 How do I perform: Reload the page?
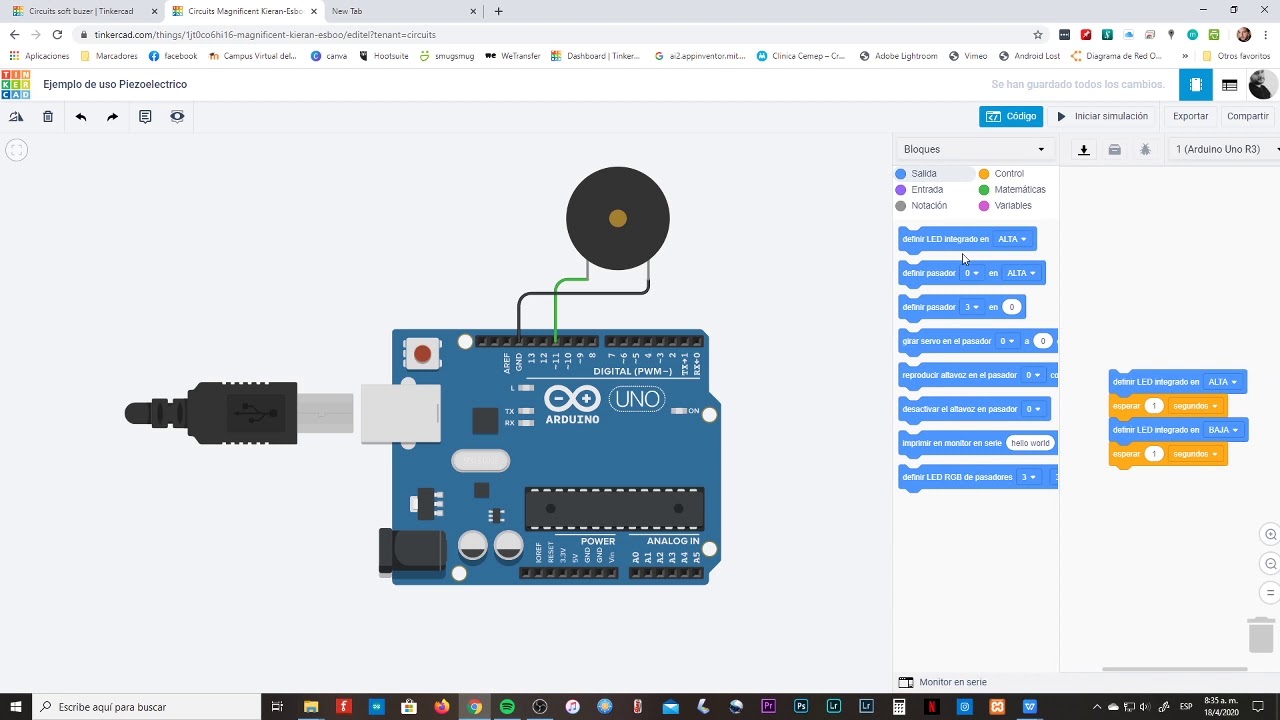point(57,34)
